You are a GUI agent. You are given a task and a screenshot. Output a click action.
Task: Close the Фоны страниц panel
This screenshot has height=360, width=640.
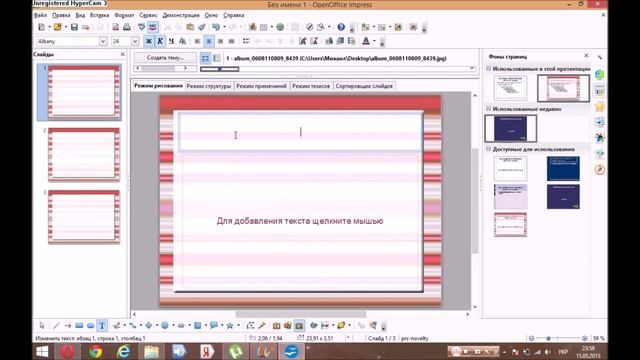(x=586, y=55)
